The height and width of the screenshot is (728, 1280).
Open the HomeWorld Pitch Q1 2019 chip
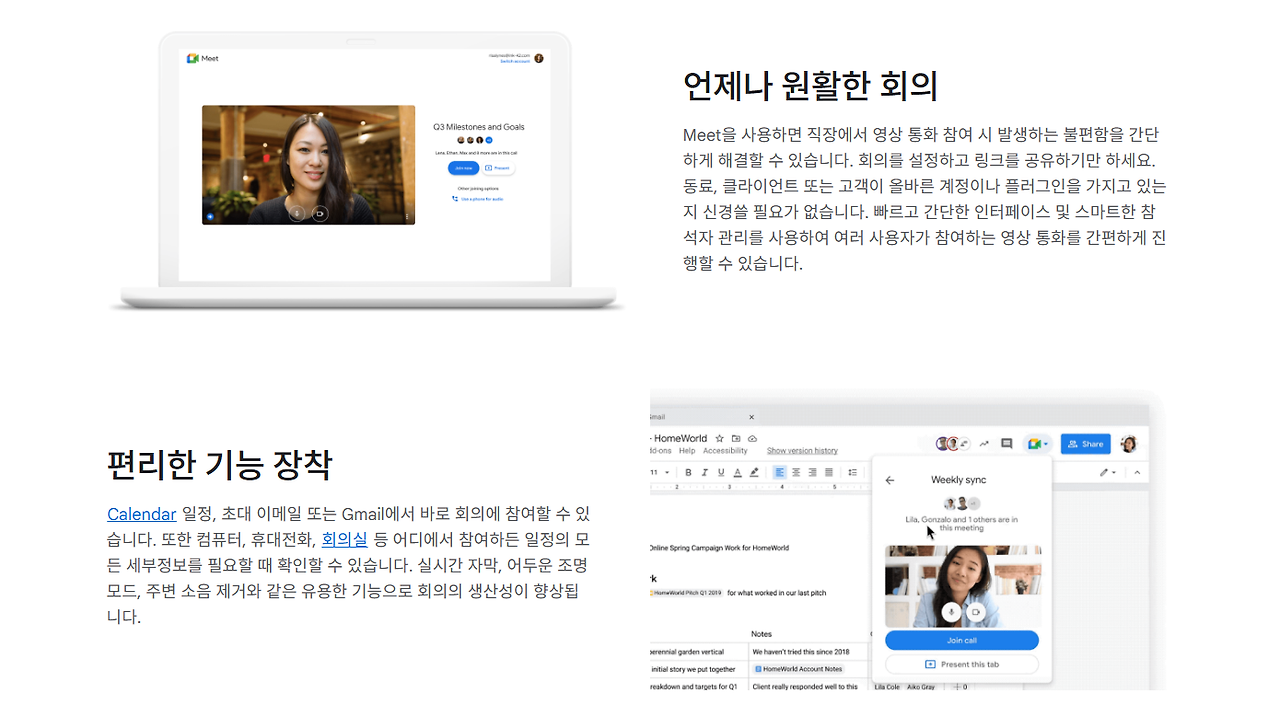(x=688, y=593)
